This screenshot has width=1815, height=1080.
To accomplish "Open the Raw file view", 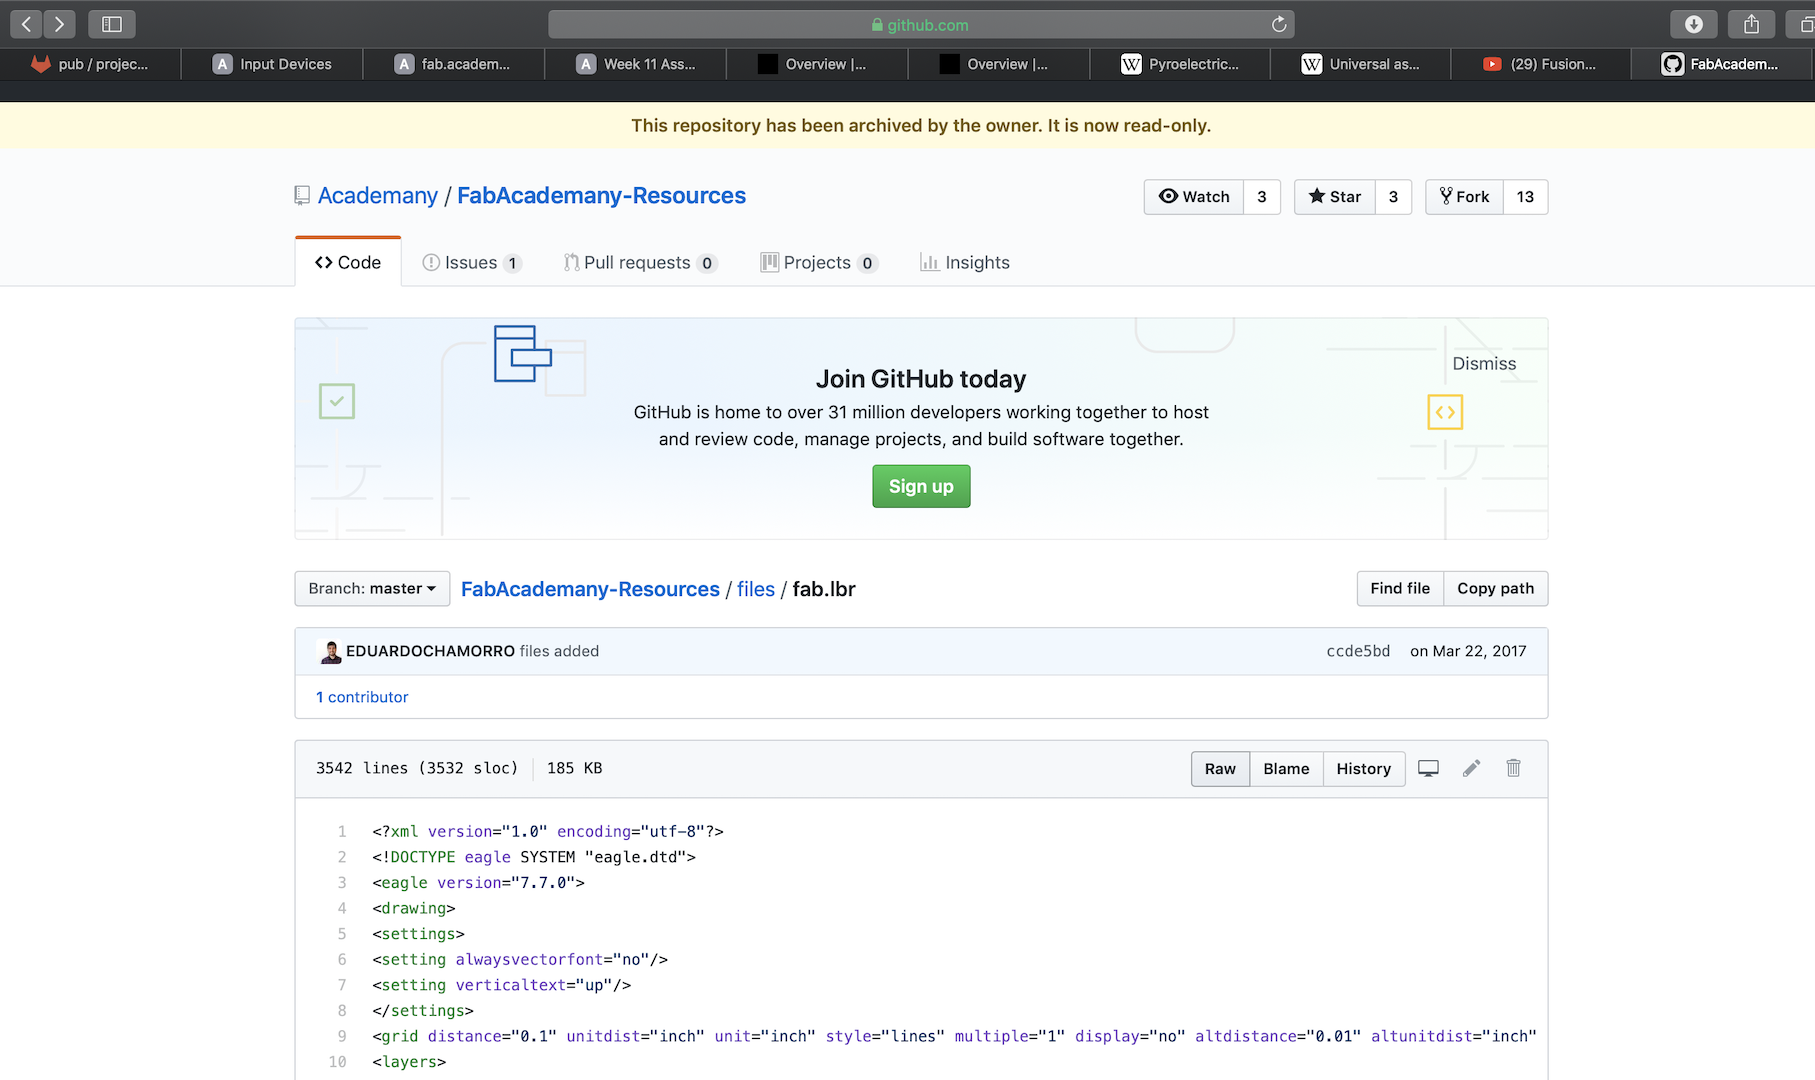I will tap(1220, 769).
